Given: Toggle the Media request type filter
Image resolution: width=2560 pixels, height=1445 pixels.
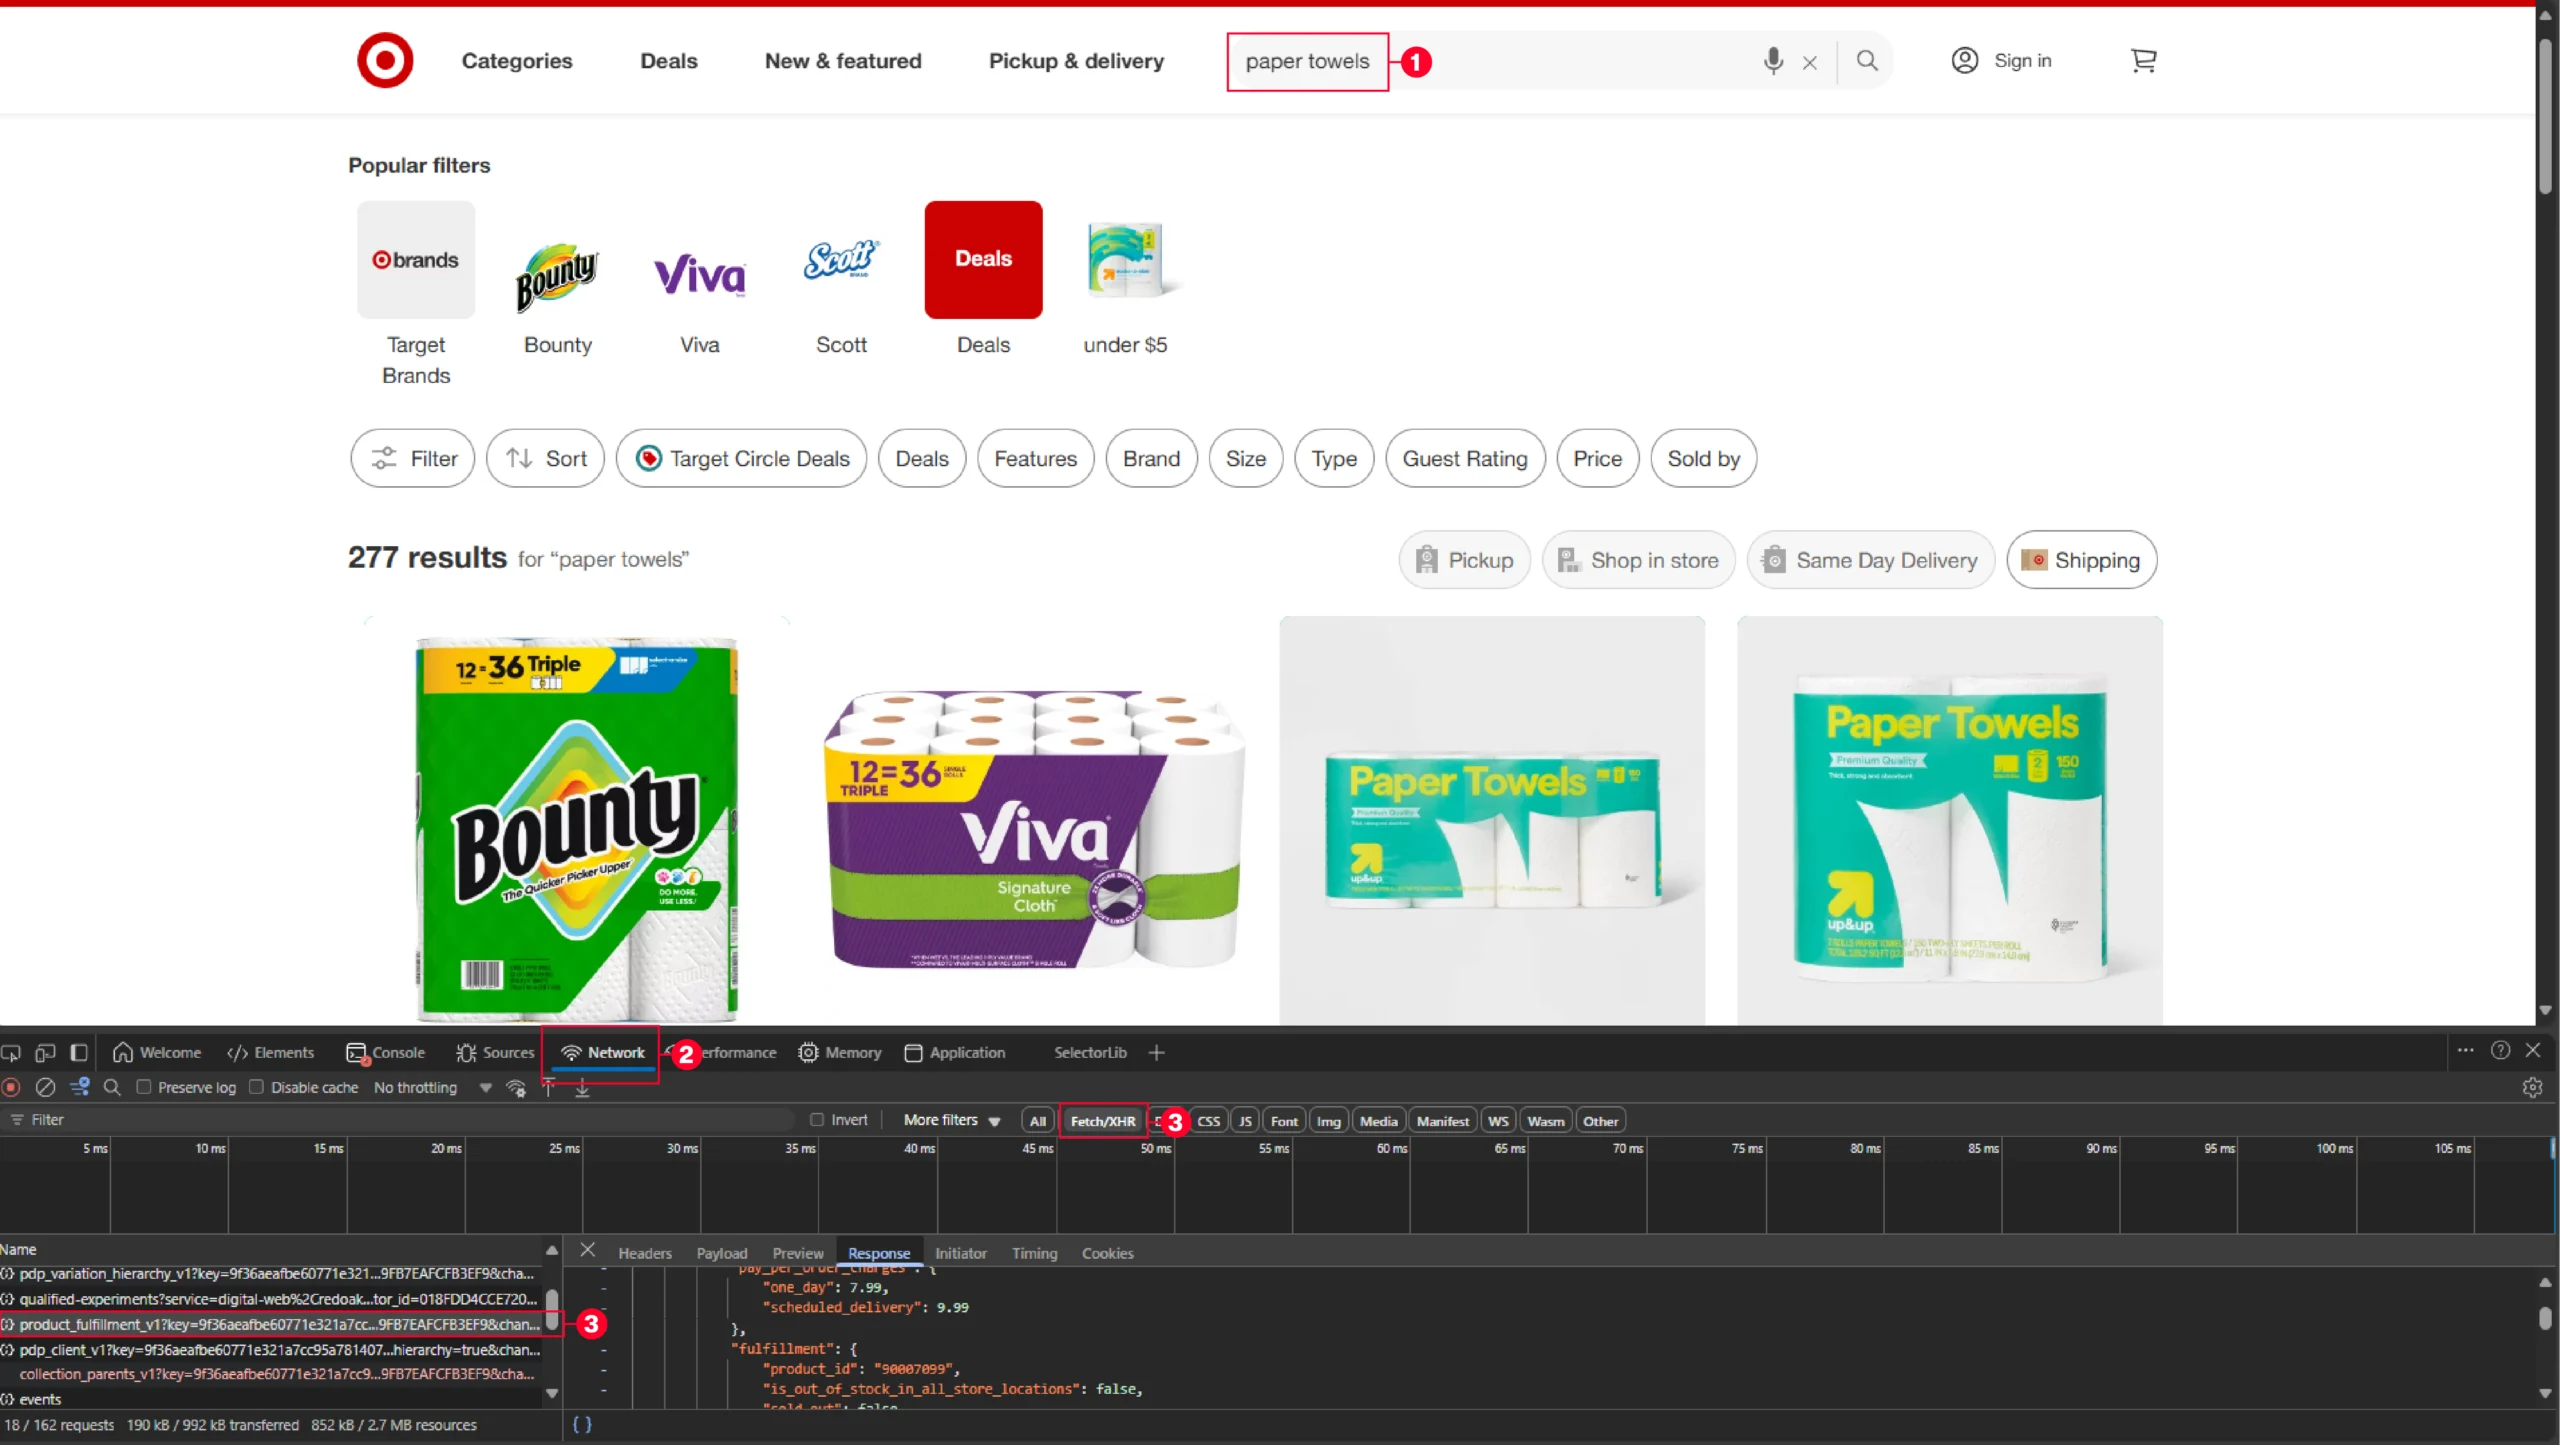Looking at the screenshot, I should 1378,1121.
